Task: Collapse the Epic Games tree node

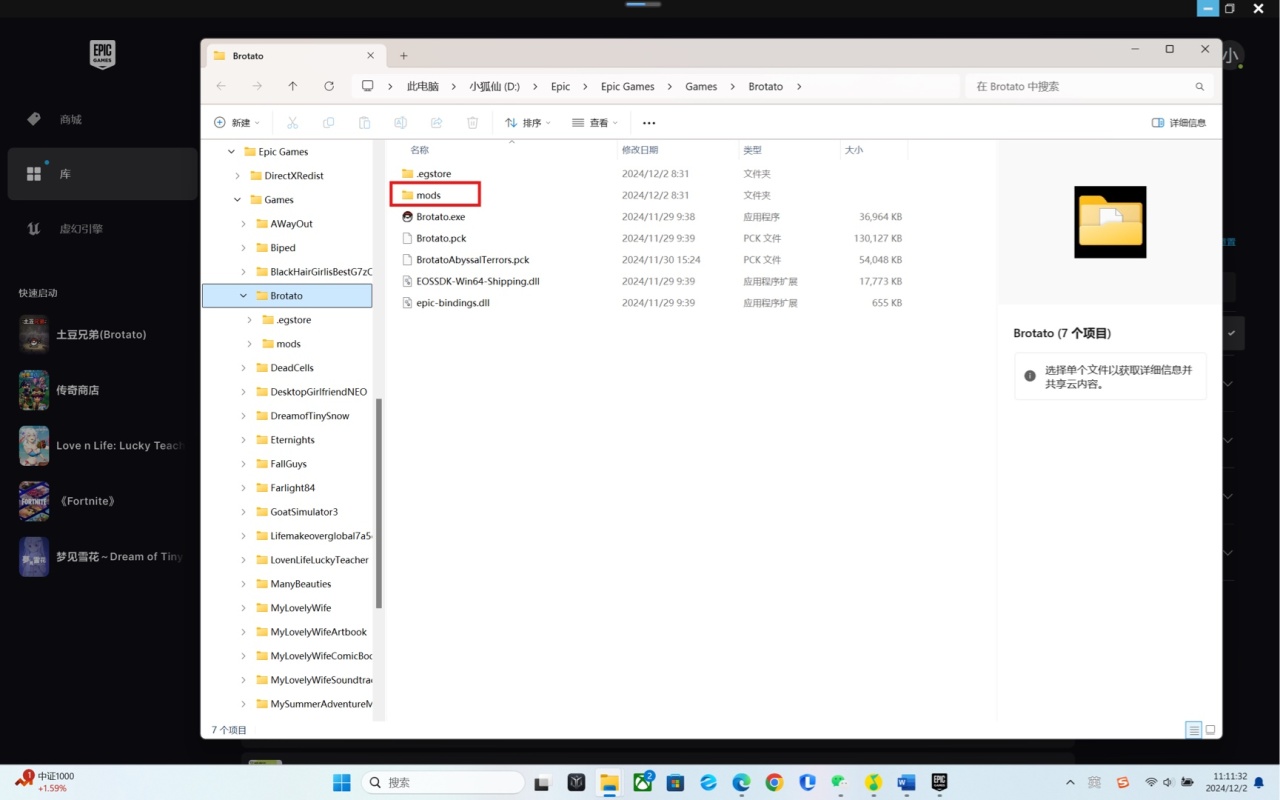Action: 231,152
